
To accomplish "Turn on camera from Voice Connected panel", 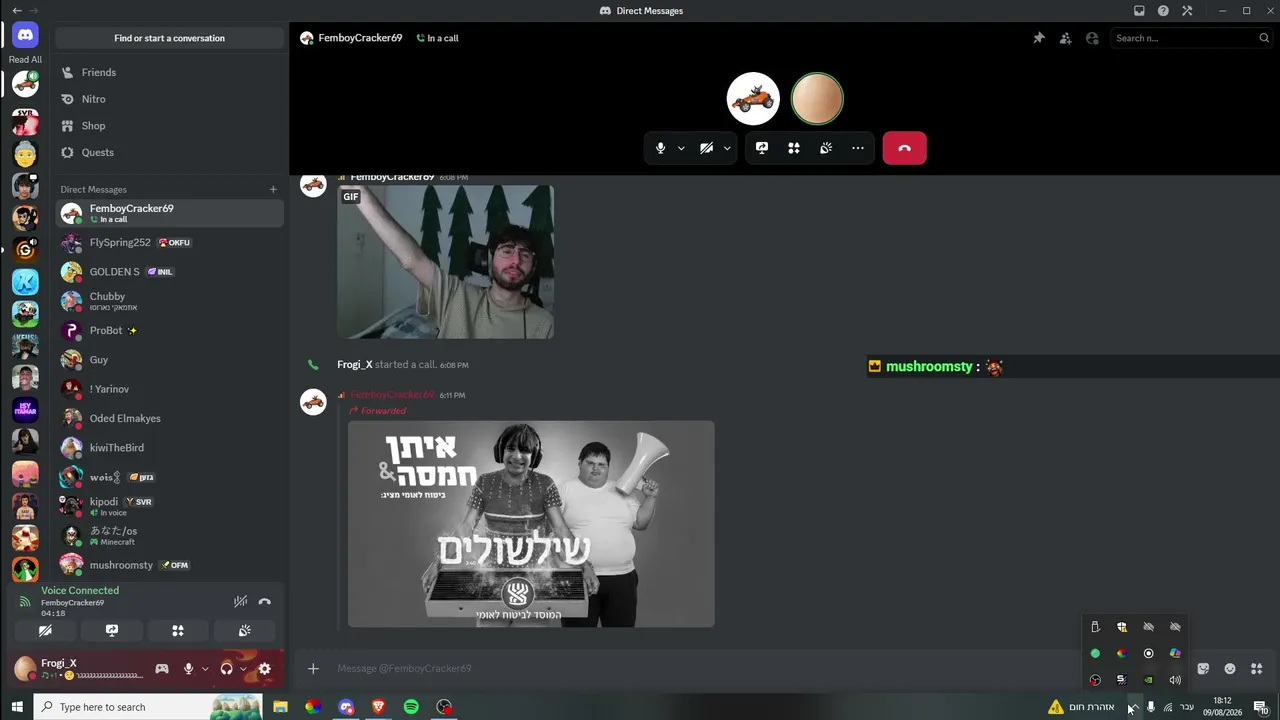I will tap(45, 631).
